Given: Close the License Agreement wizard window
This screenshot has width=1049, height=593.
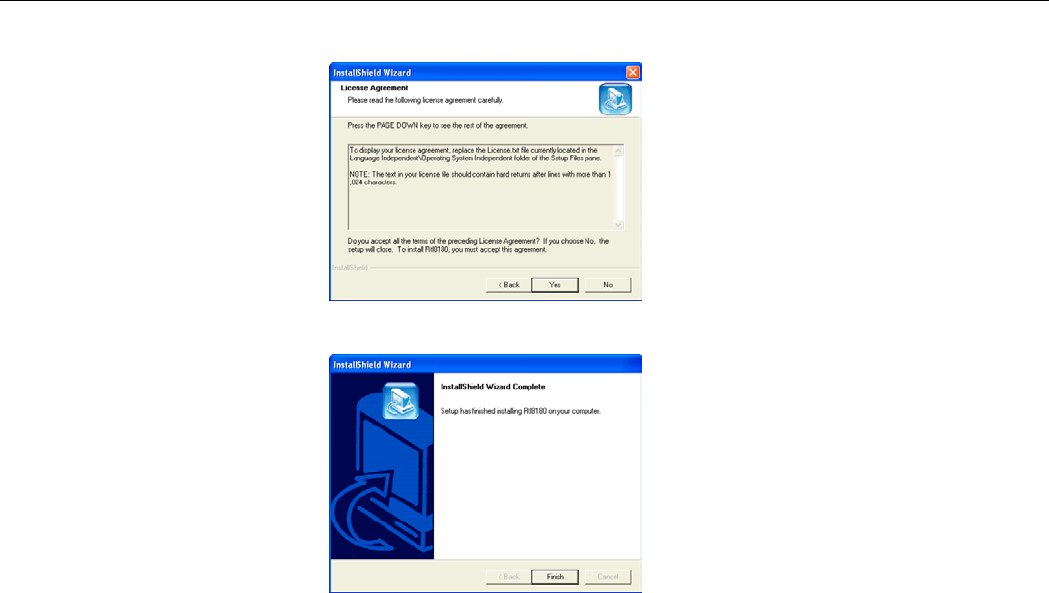Looking at the screenshot, I should tap(632, 72).
